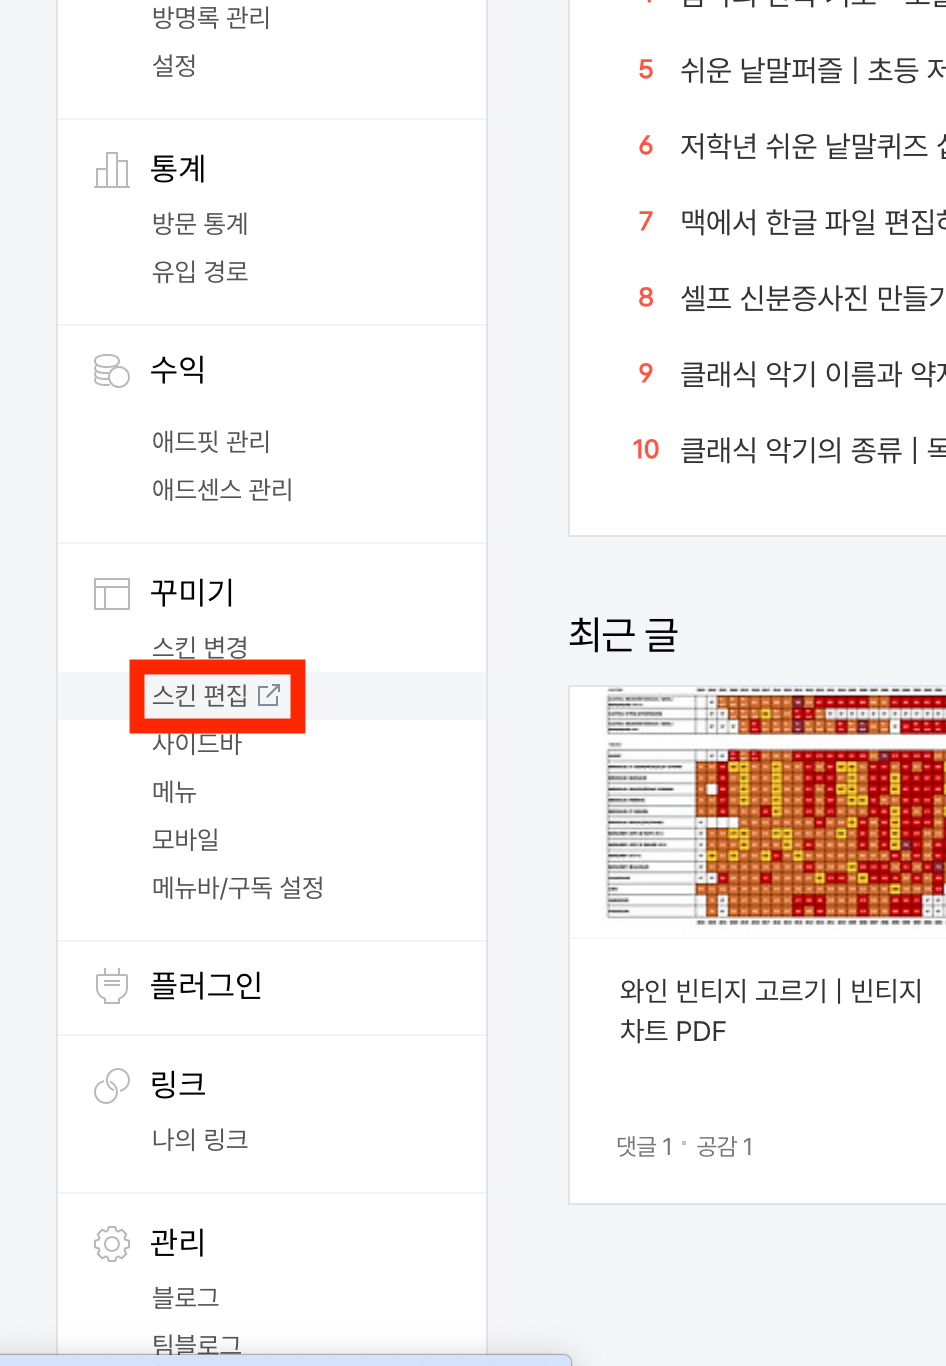
Task: Go to 애드핏 관리
Action: coord(211,441)
